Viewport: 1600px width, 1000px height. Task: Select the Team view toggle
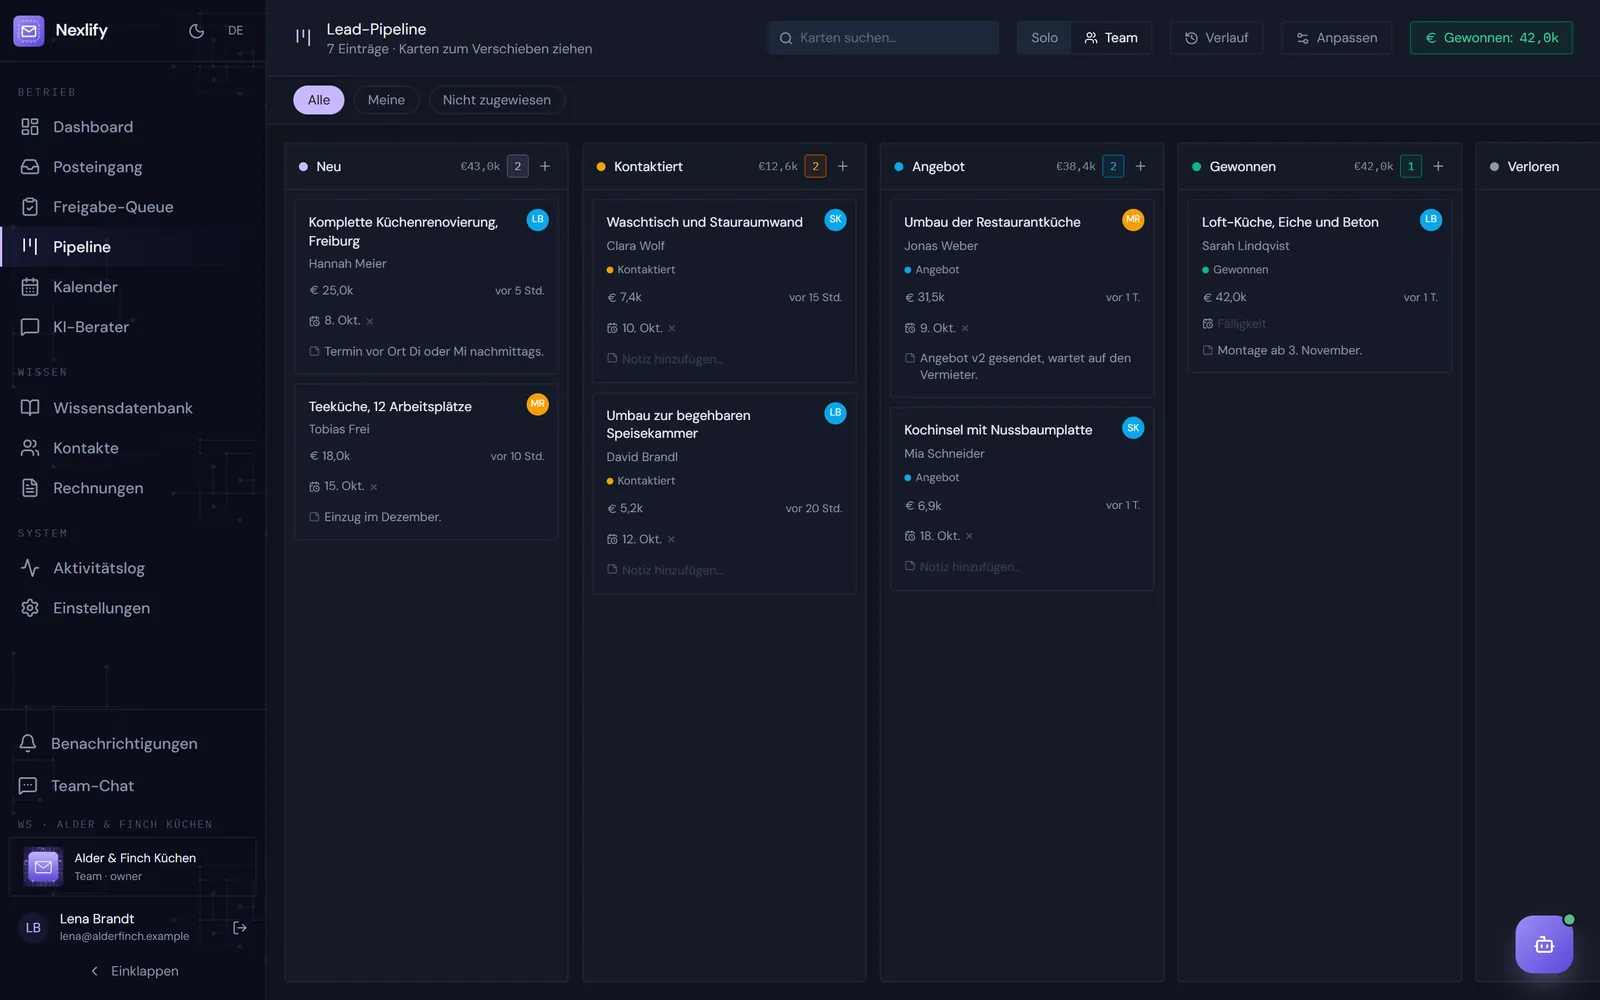pyautogui.click(x=1111, y=38)
